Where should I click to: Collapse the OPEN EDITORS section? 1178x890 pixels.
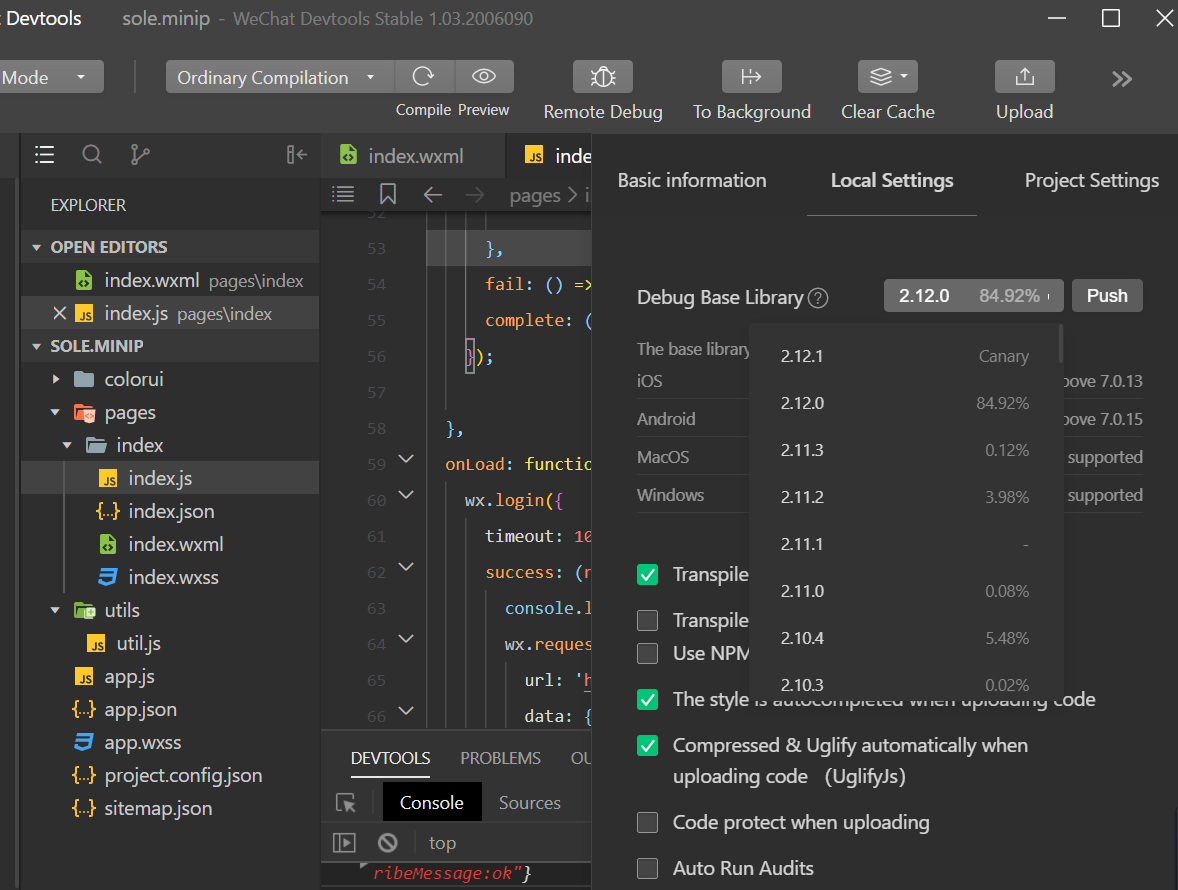click(x=36, y=247)
